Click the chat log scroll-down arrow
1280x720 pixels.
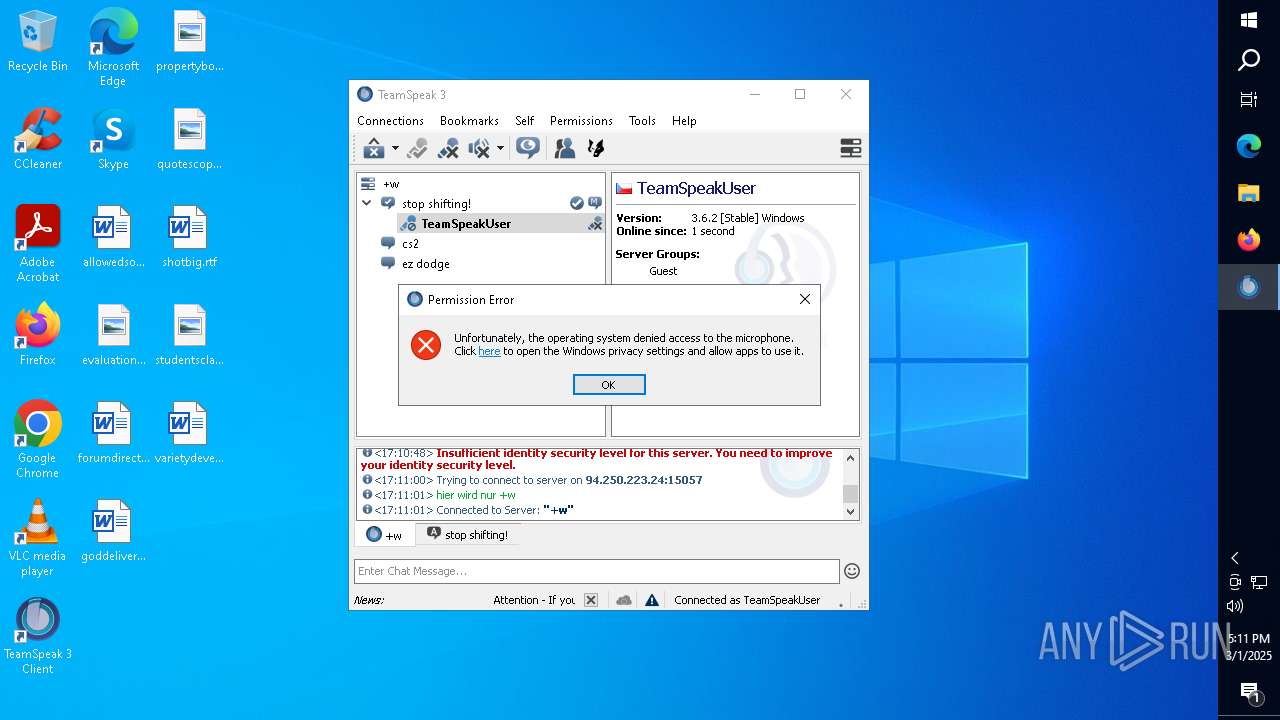[851, 511]
